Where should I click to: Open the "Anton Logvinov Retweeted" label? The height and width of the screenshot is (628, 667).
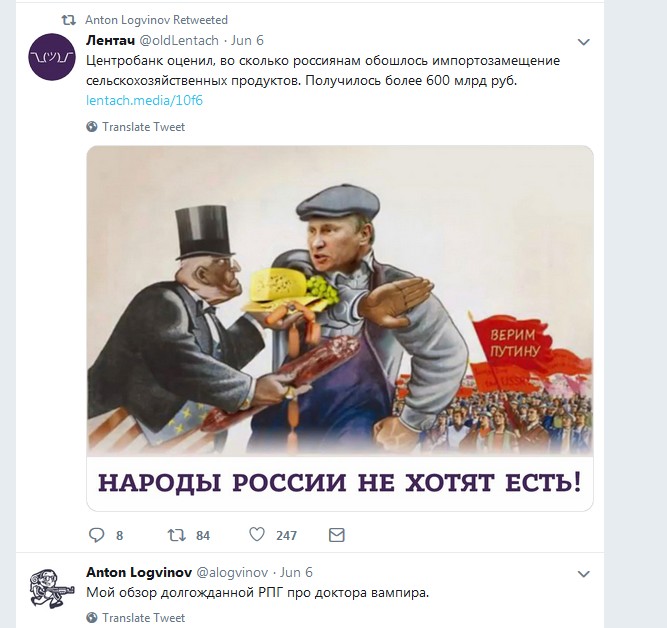click(157, 20)
